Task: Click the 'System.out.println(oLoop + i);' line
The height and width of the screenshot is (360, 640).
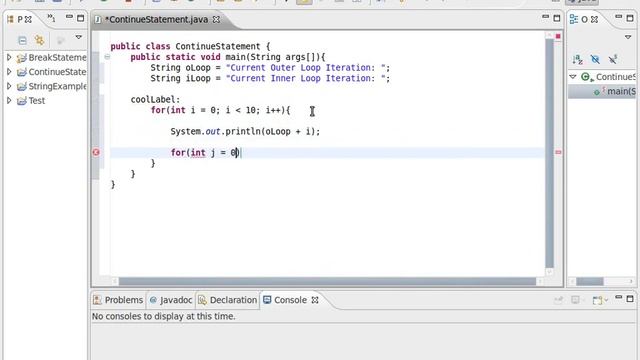Action: click(245, 131)
